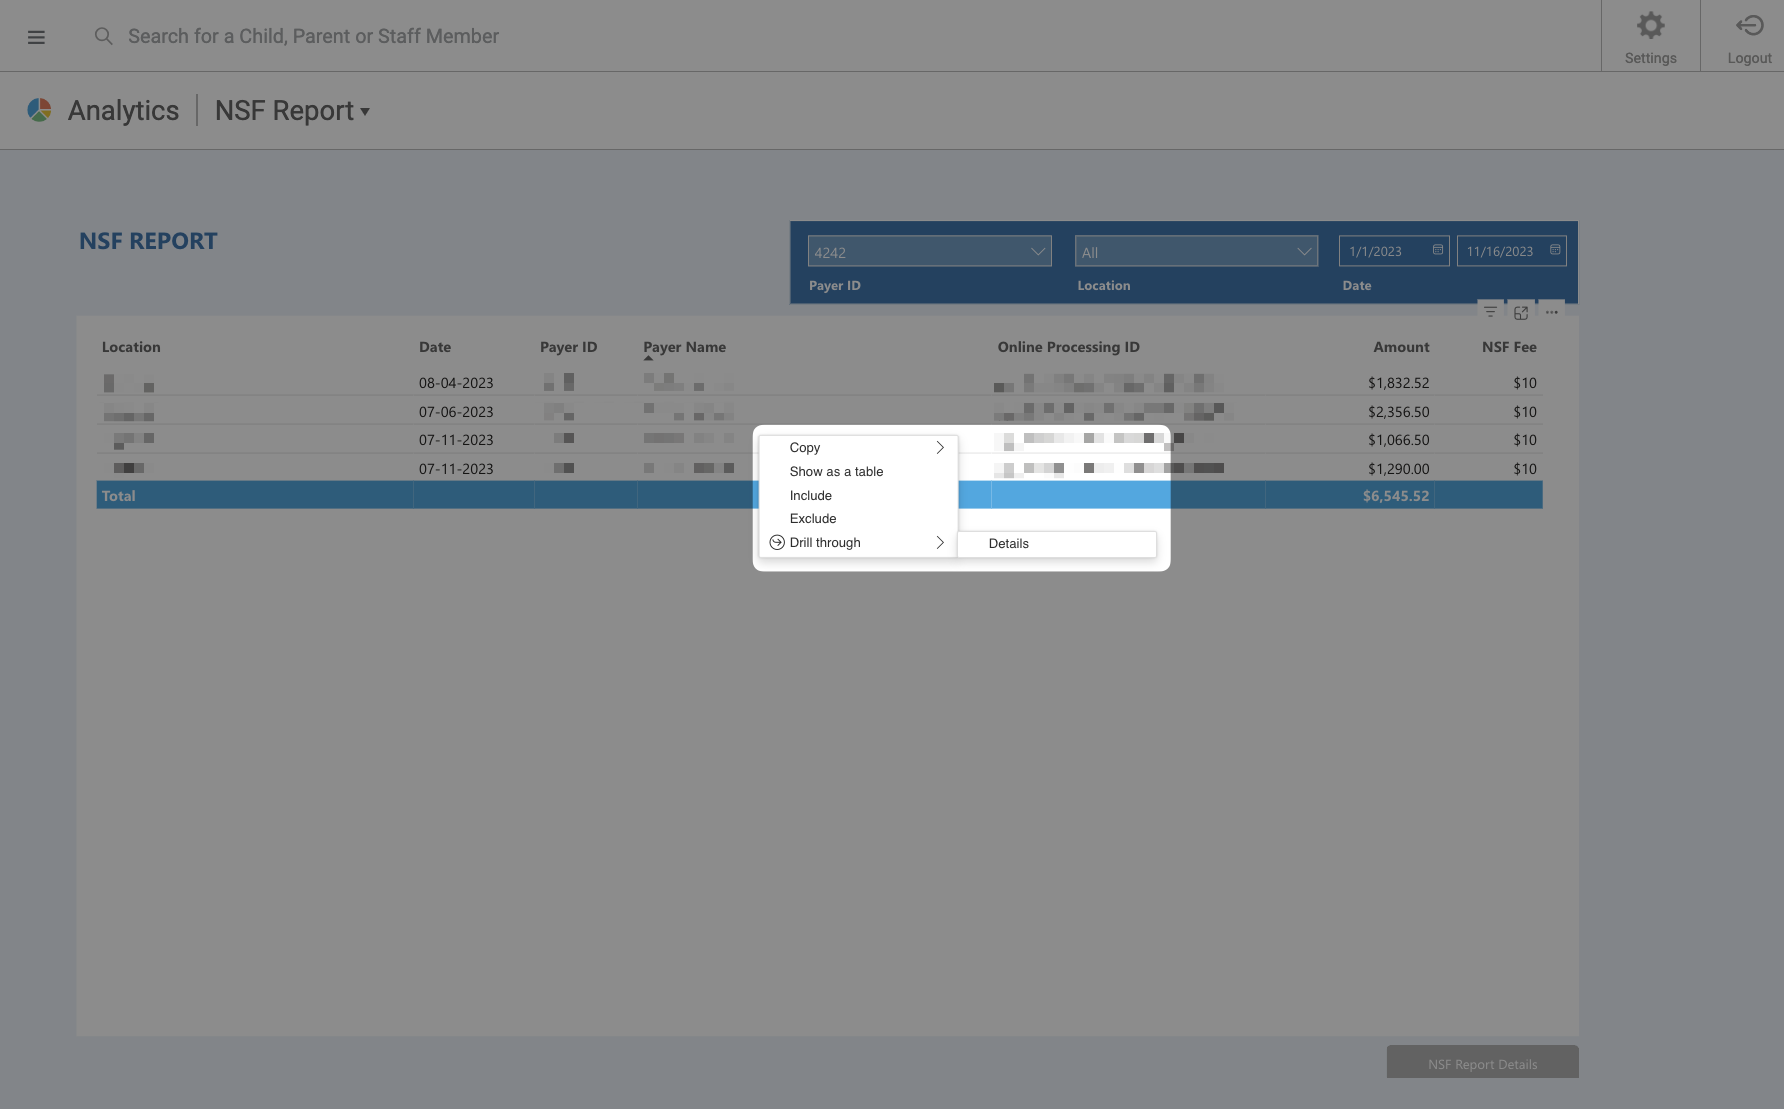The height and width of the screenshot is (1109, 1784).
Task: Click the Logout icon
Action: 1749,25
